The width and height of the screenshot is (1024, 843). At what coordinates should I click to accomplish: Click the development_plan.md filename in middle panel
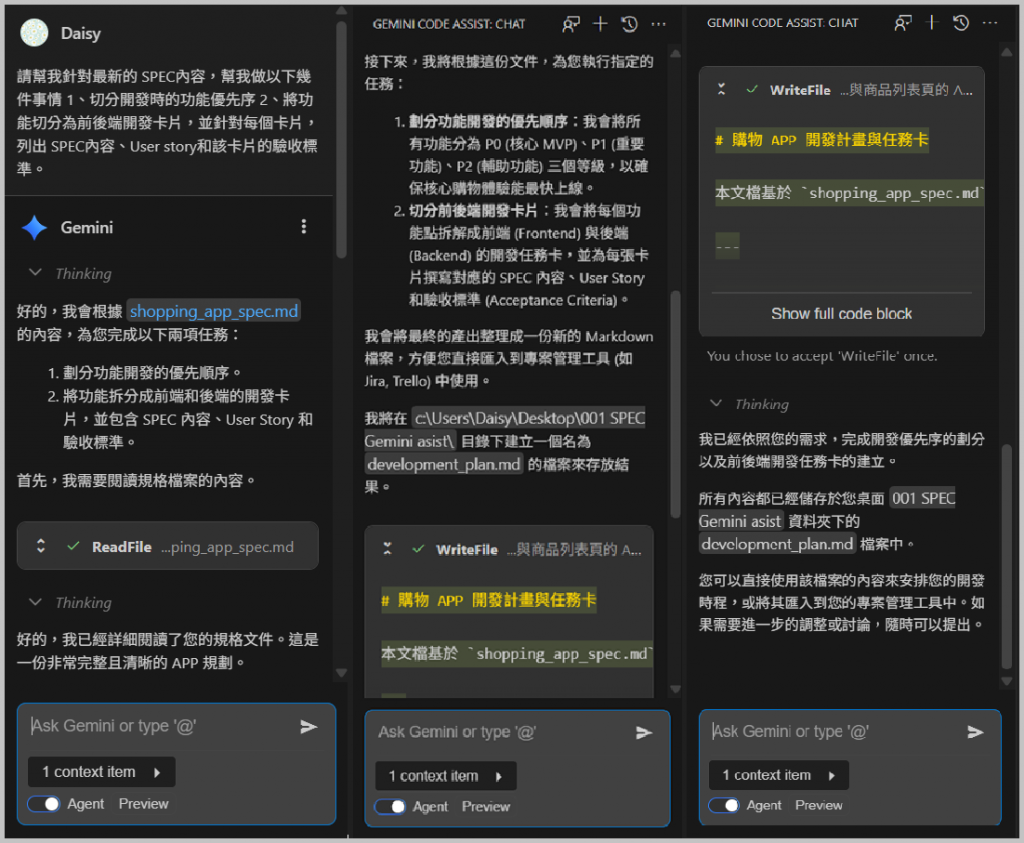pos(443,464)
